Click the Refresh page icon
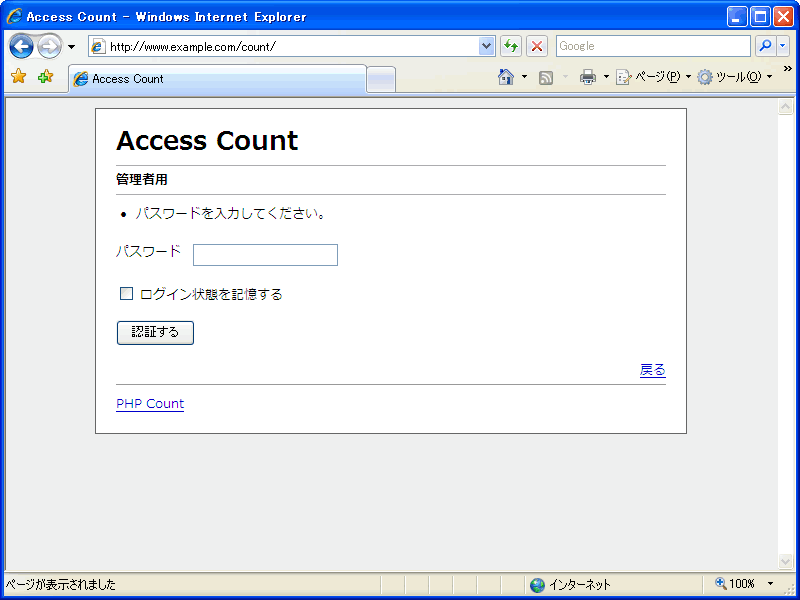This screenshot has height=600, width=800. 511,46
